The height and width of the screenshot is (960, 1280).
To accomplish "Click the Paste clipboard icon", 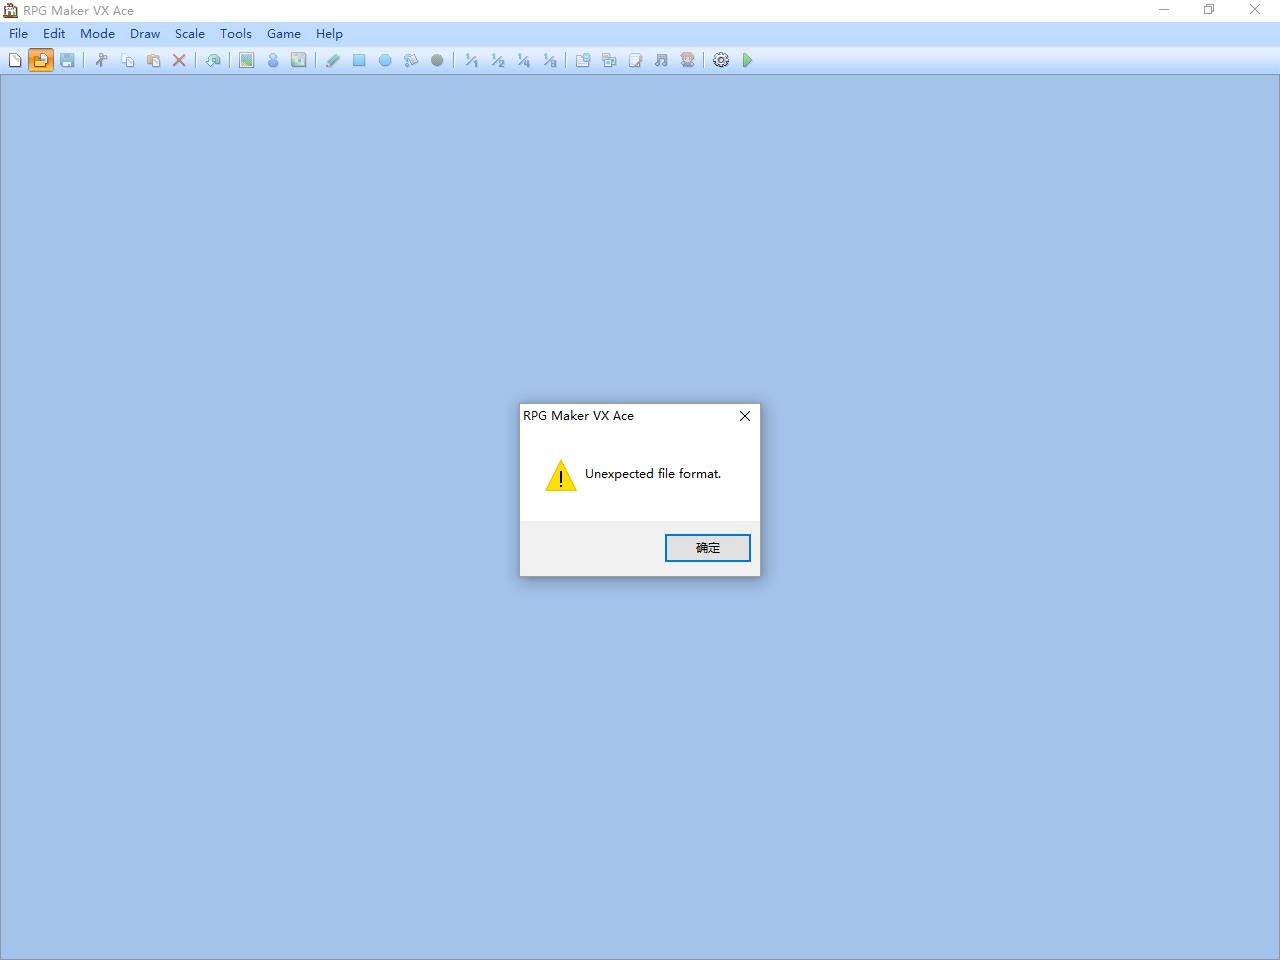I will (x=153, y=60).
